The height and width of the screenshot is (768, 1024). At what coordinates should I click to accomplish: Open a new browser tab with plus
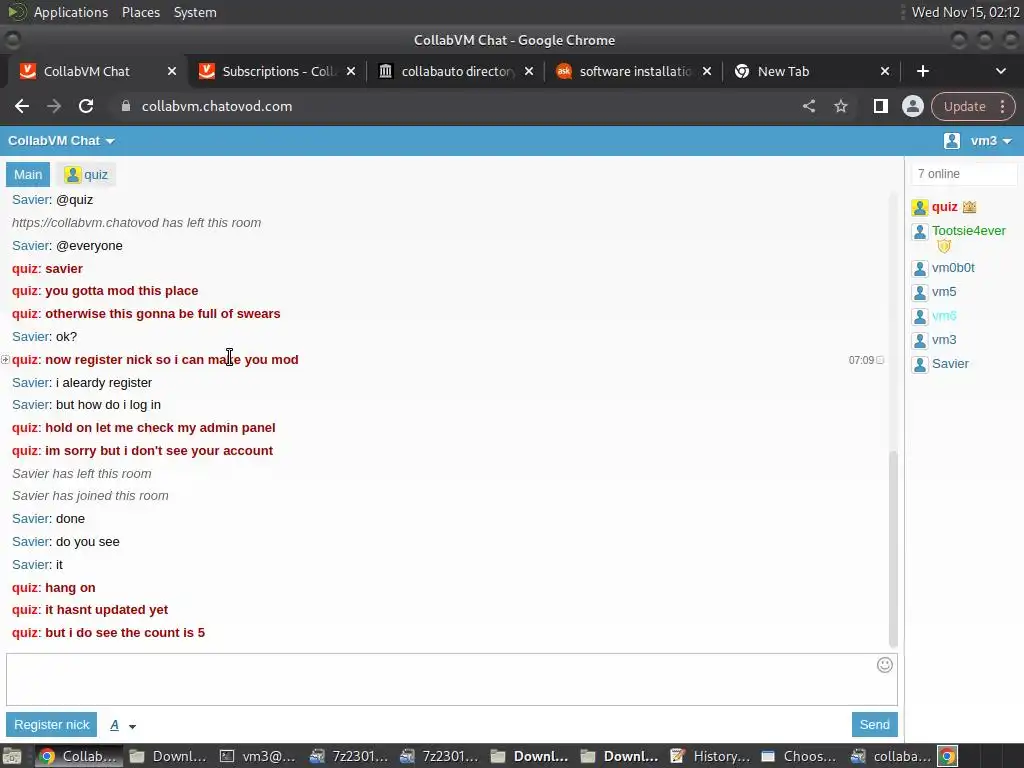point(922,71)
